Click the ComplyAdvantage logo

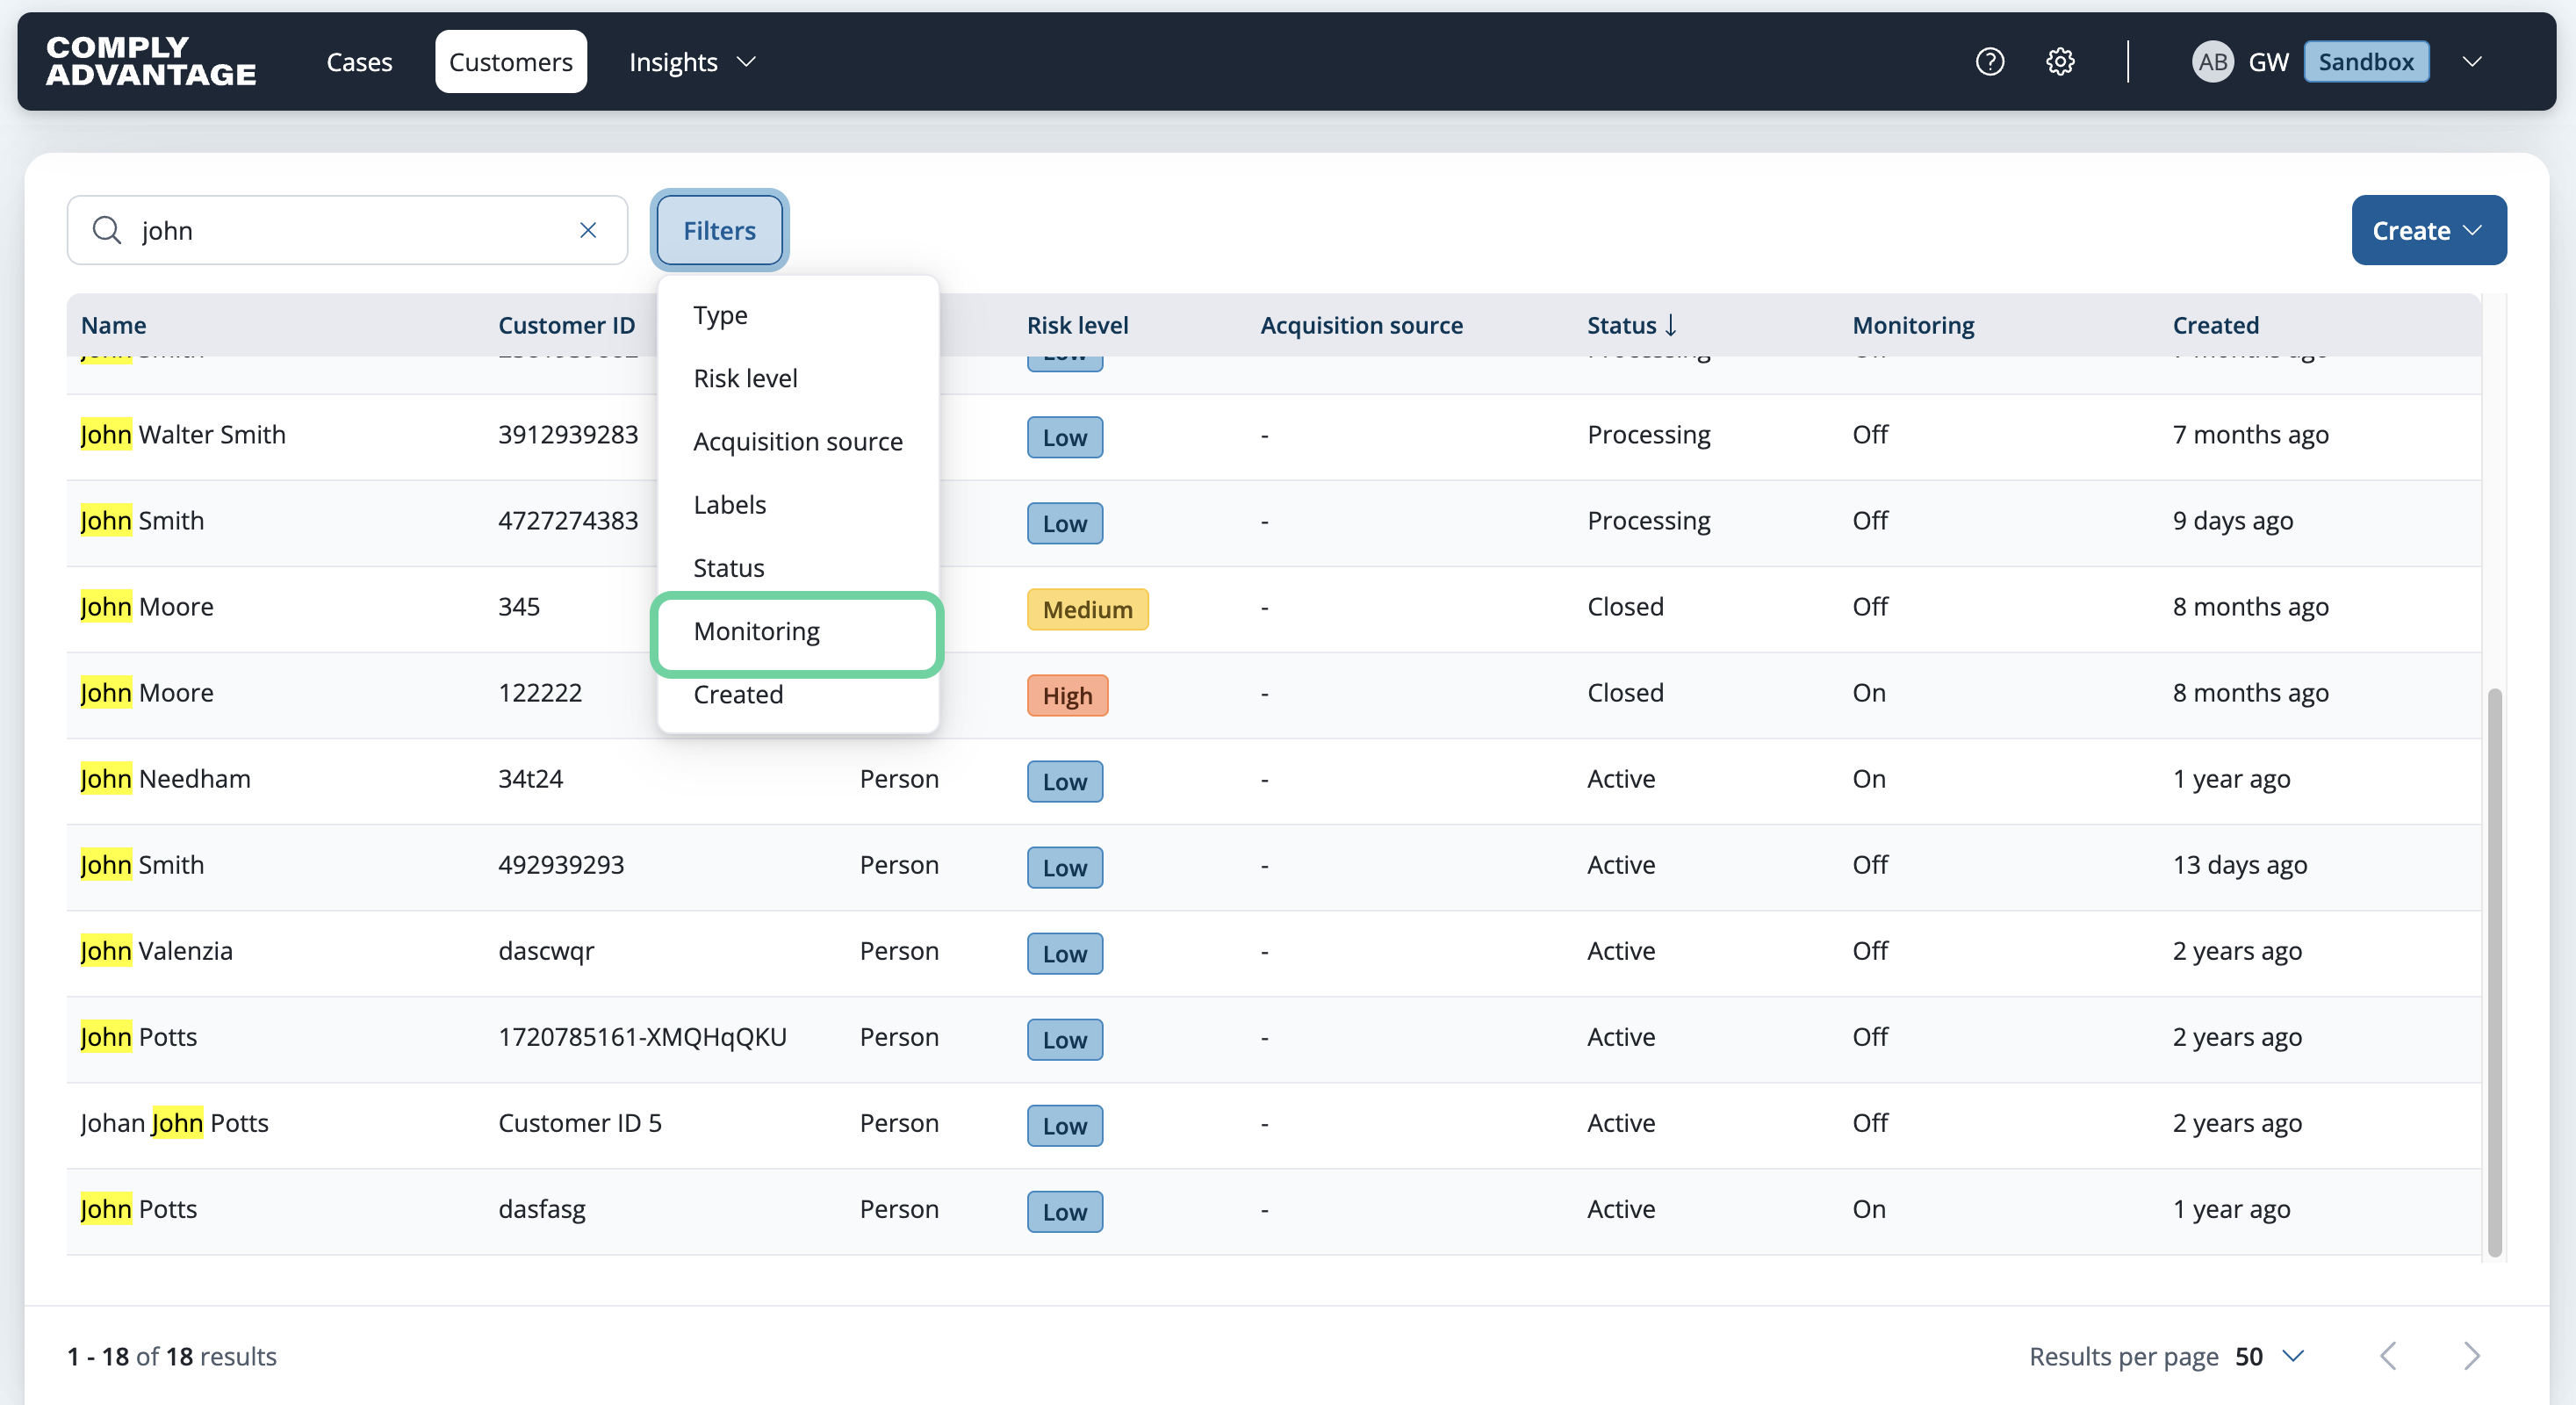(x=151, y=61)
